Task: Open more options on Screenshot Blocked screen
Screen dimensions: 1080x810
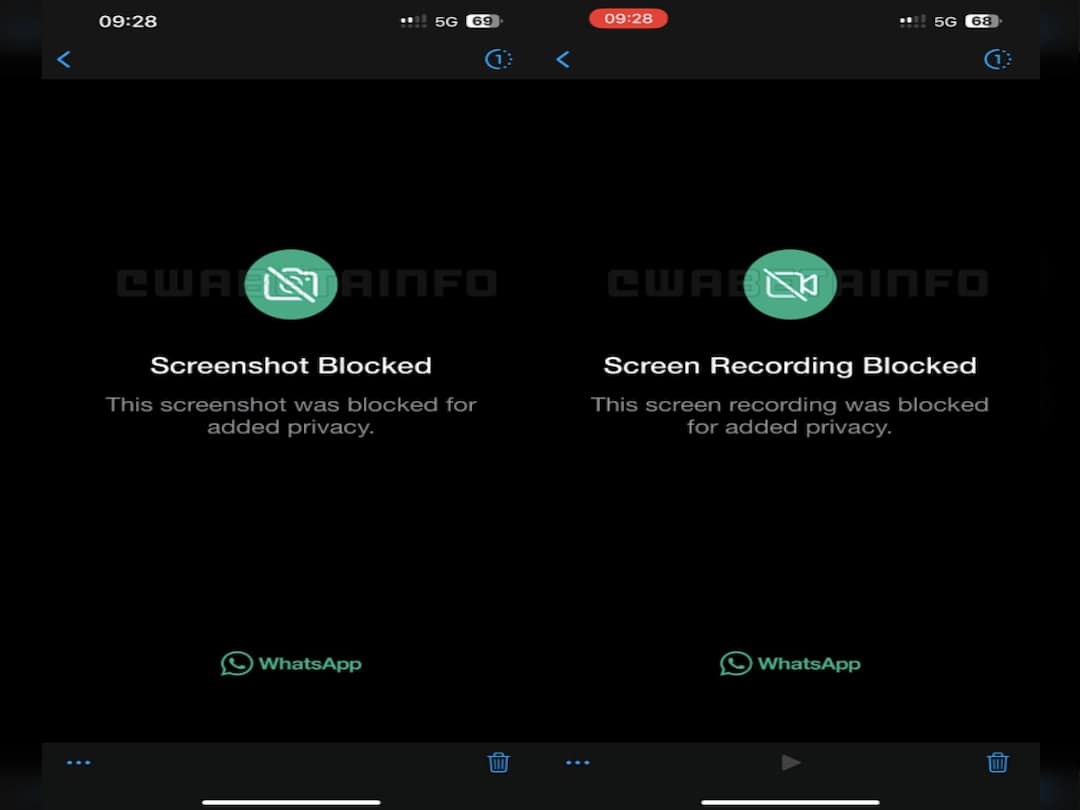Action: pyautogui.click(x=78, y=762)
